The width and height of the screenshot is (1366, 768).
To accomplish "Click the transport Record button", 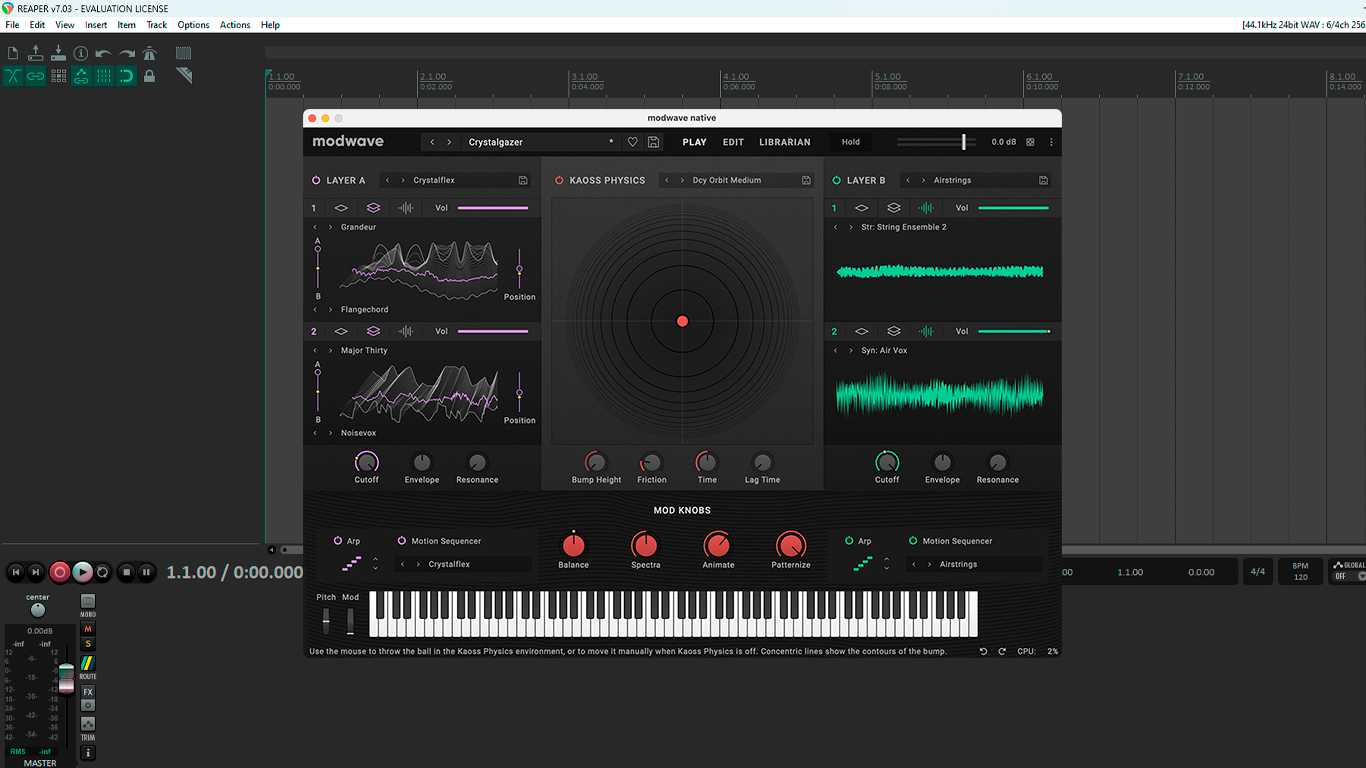I will coord(60,572).
